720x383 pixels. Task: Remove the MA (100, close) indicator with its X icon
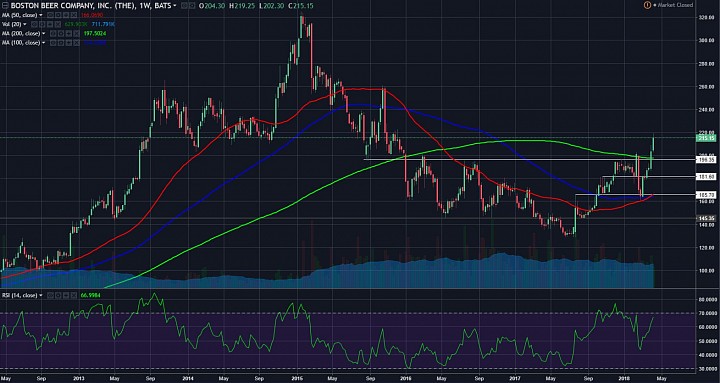[x=77, y=43]
